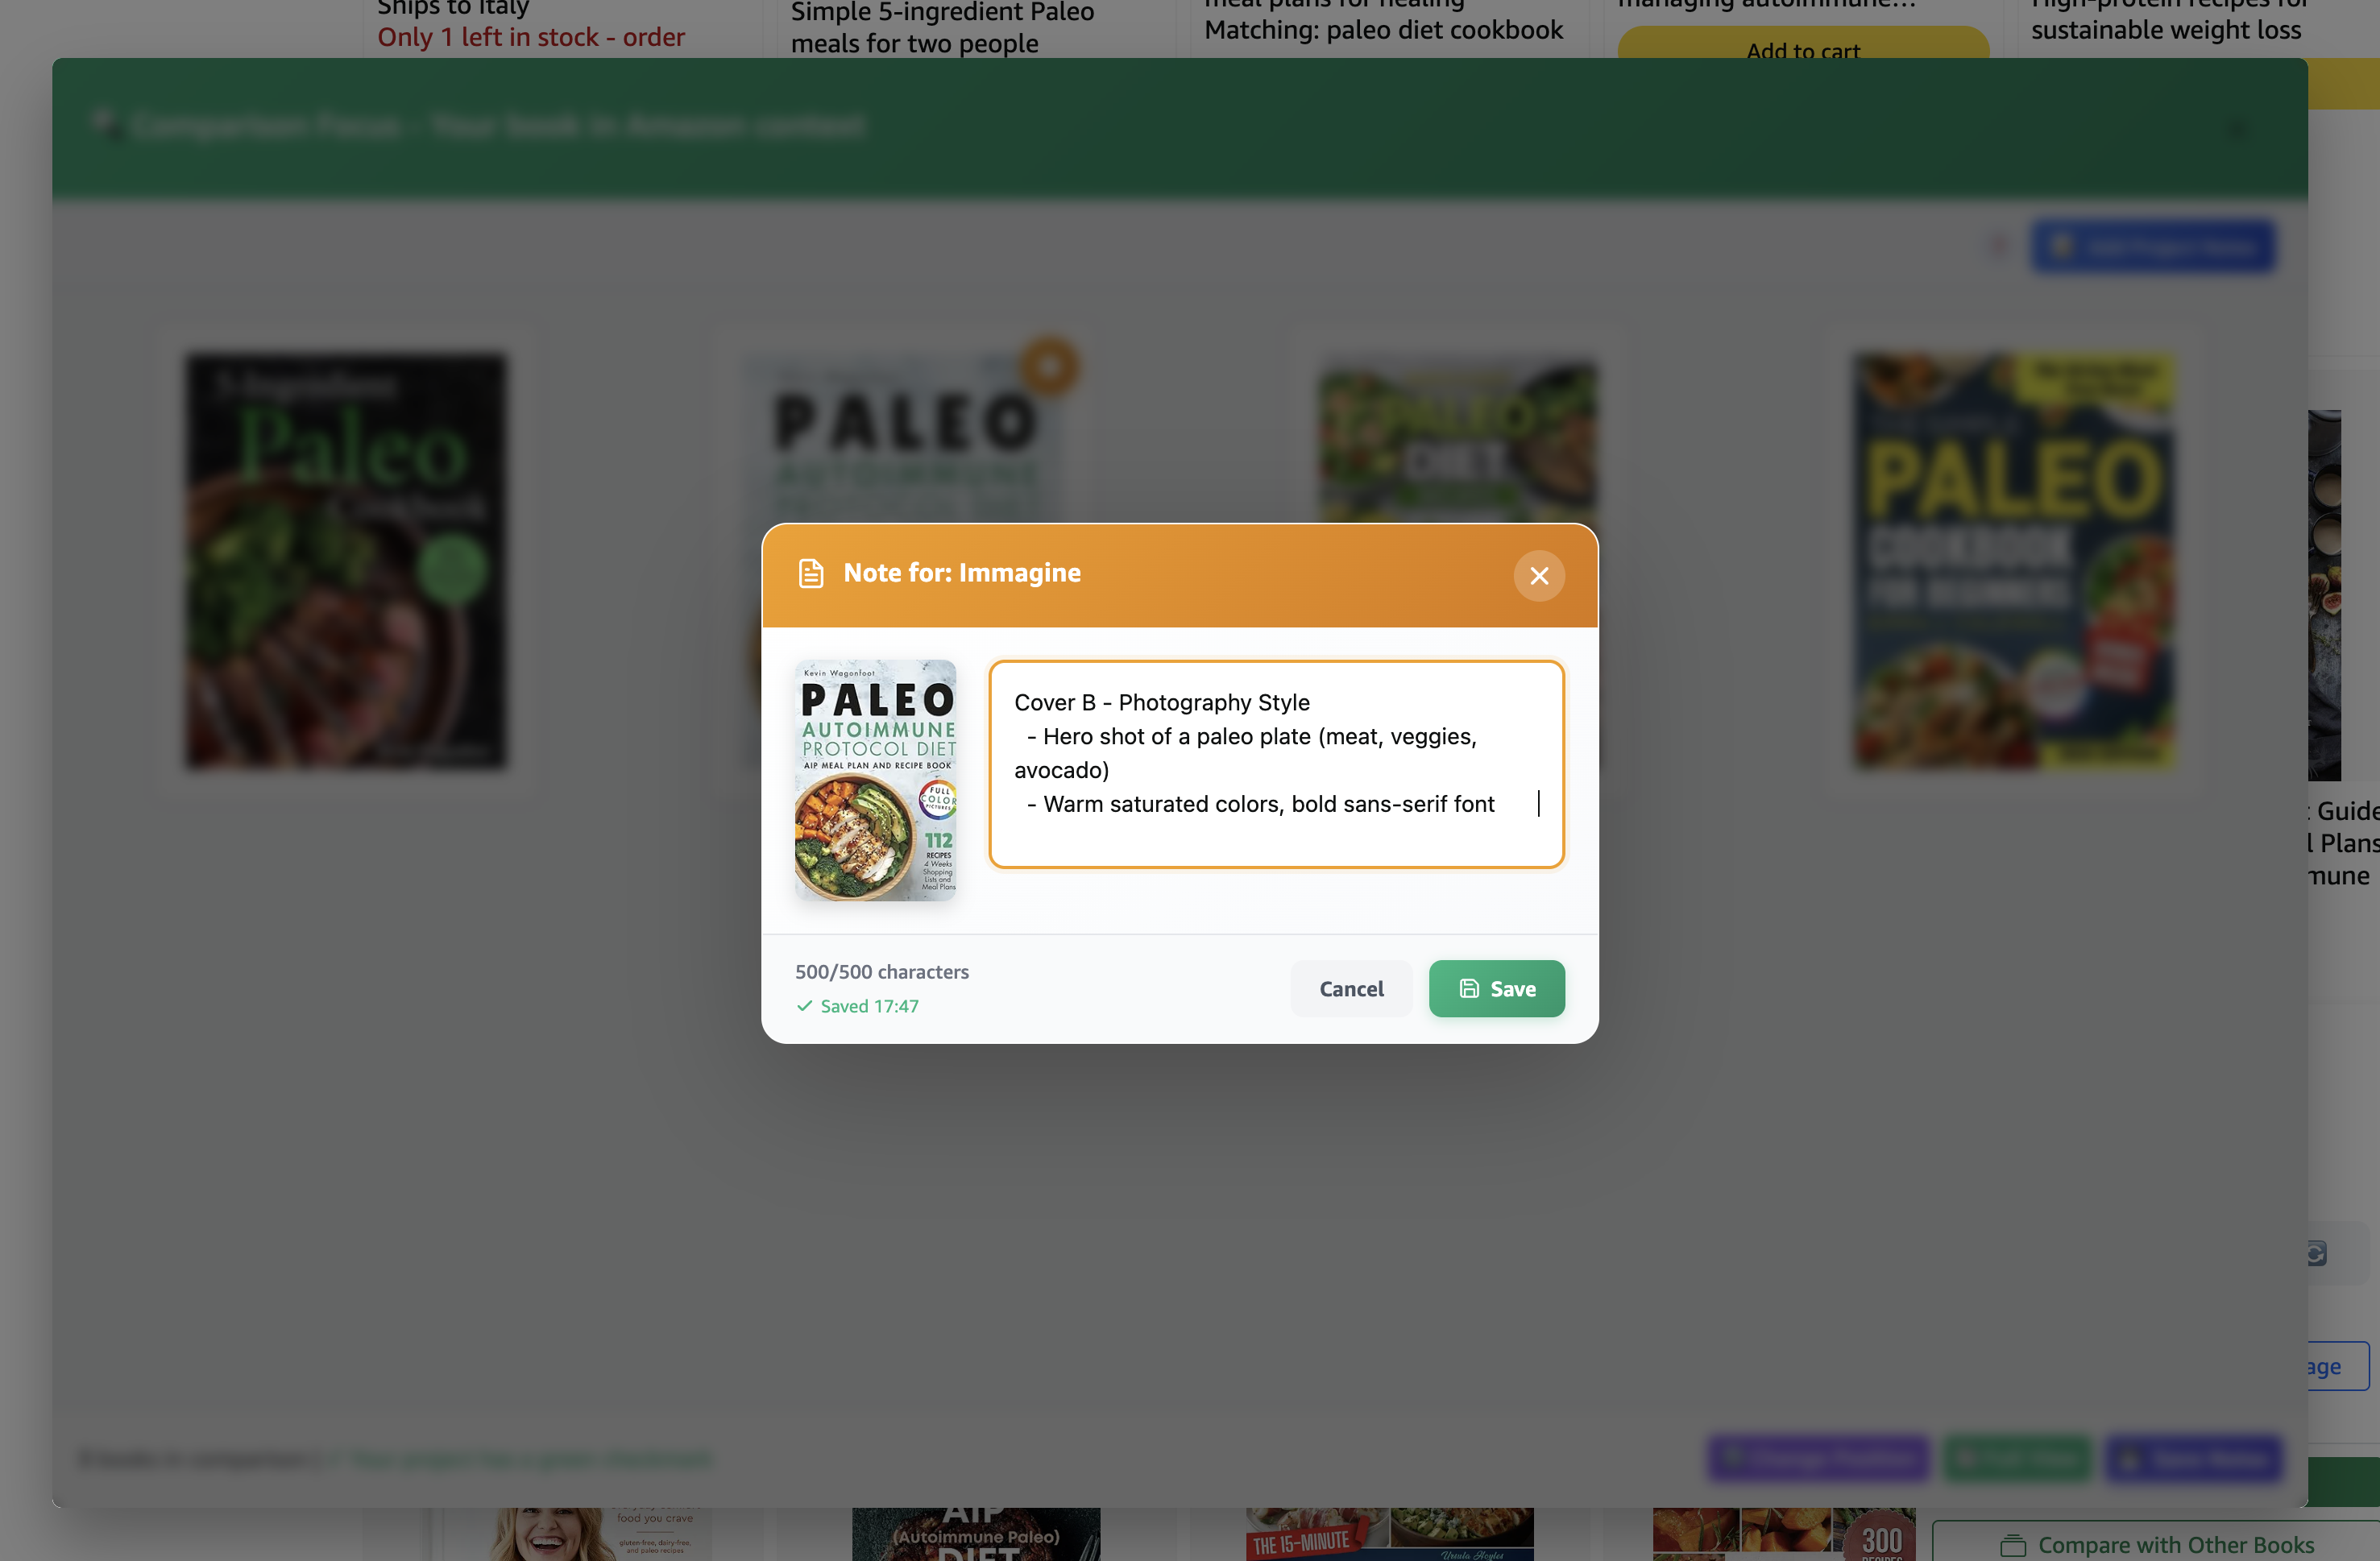The image size is (2380, 1561).
Task: Click the Paleo Autoimmune Protocol cover thumbnail
Action: pyautogui.click(x=875, y=780)
